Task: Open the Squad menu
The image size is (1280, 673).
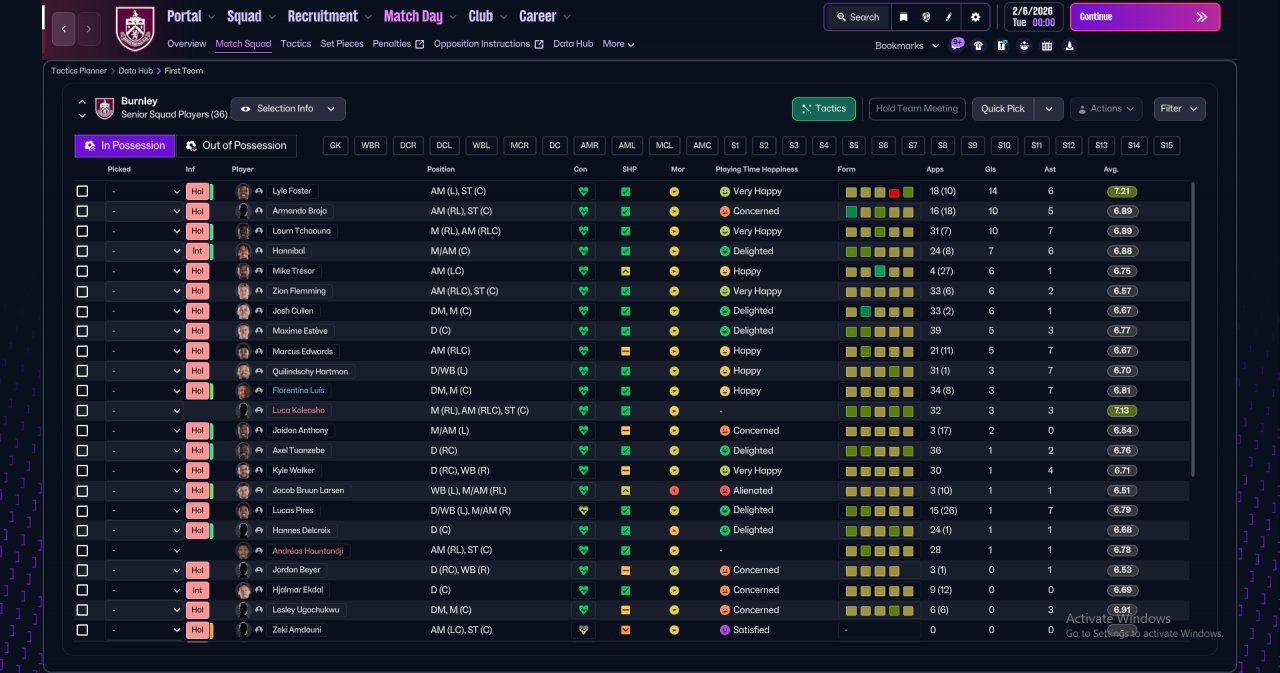Action: coord(250,16)
